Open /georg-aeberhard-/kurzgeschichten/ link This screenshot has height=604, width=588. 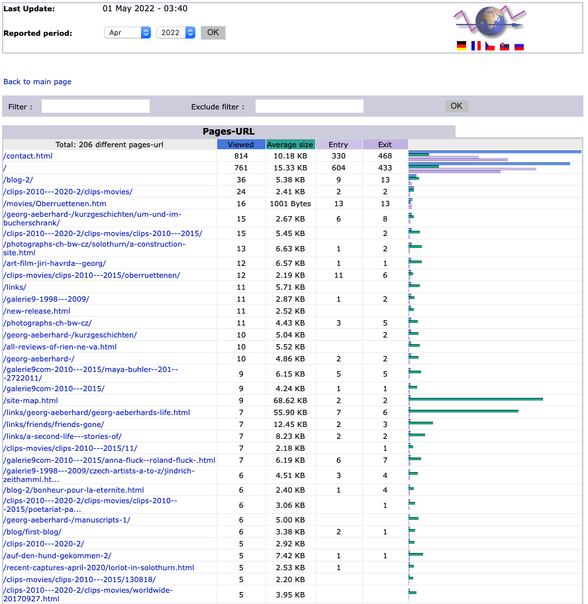[70, 335]
